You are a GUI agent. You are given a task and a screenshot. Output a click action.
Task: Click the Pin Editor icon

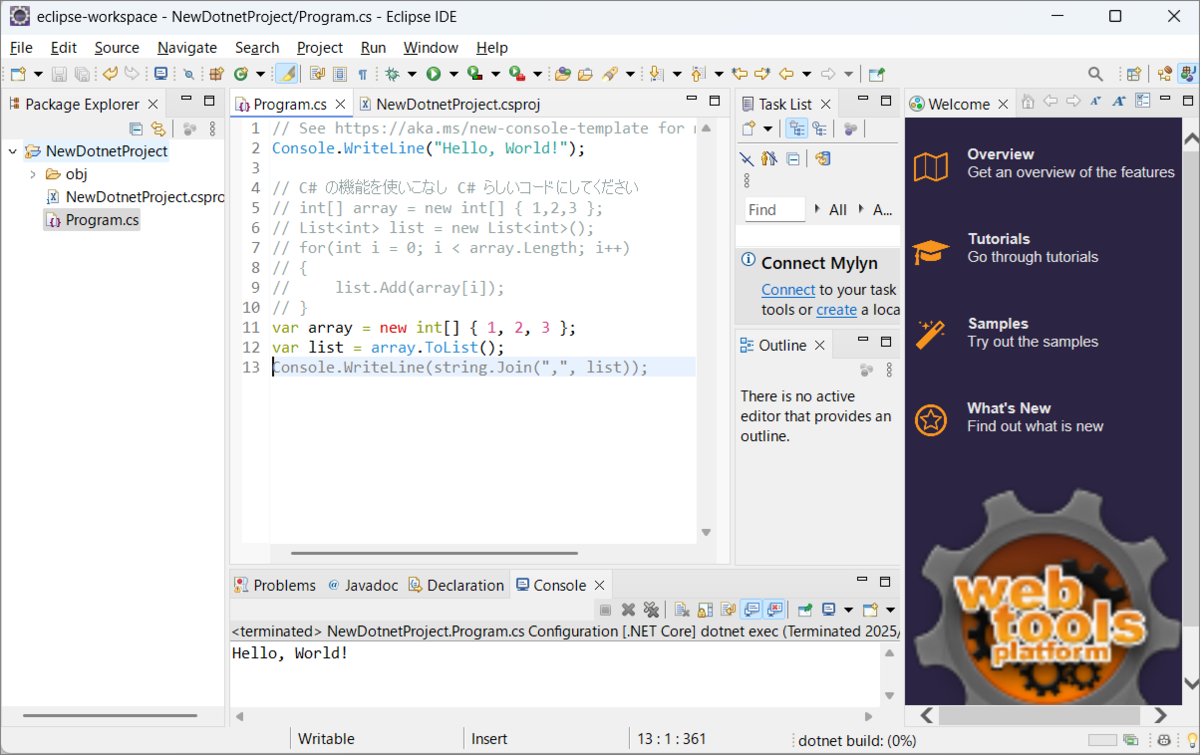[876, 74]
